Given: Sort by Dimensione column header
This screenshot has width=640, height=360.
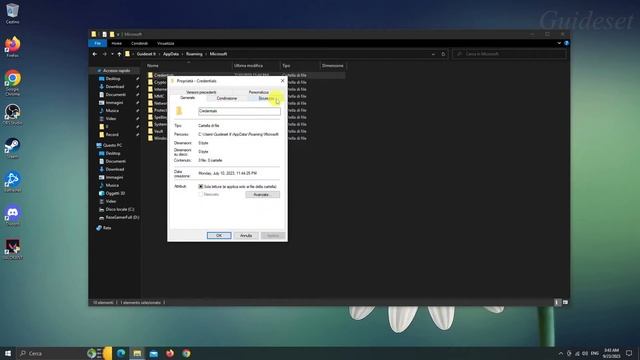Looking at the screenshot, I should [x=332, y=66].
